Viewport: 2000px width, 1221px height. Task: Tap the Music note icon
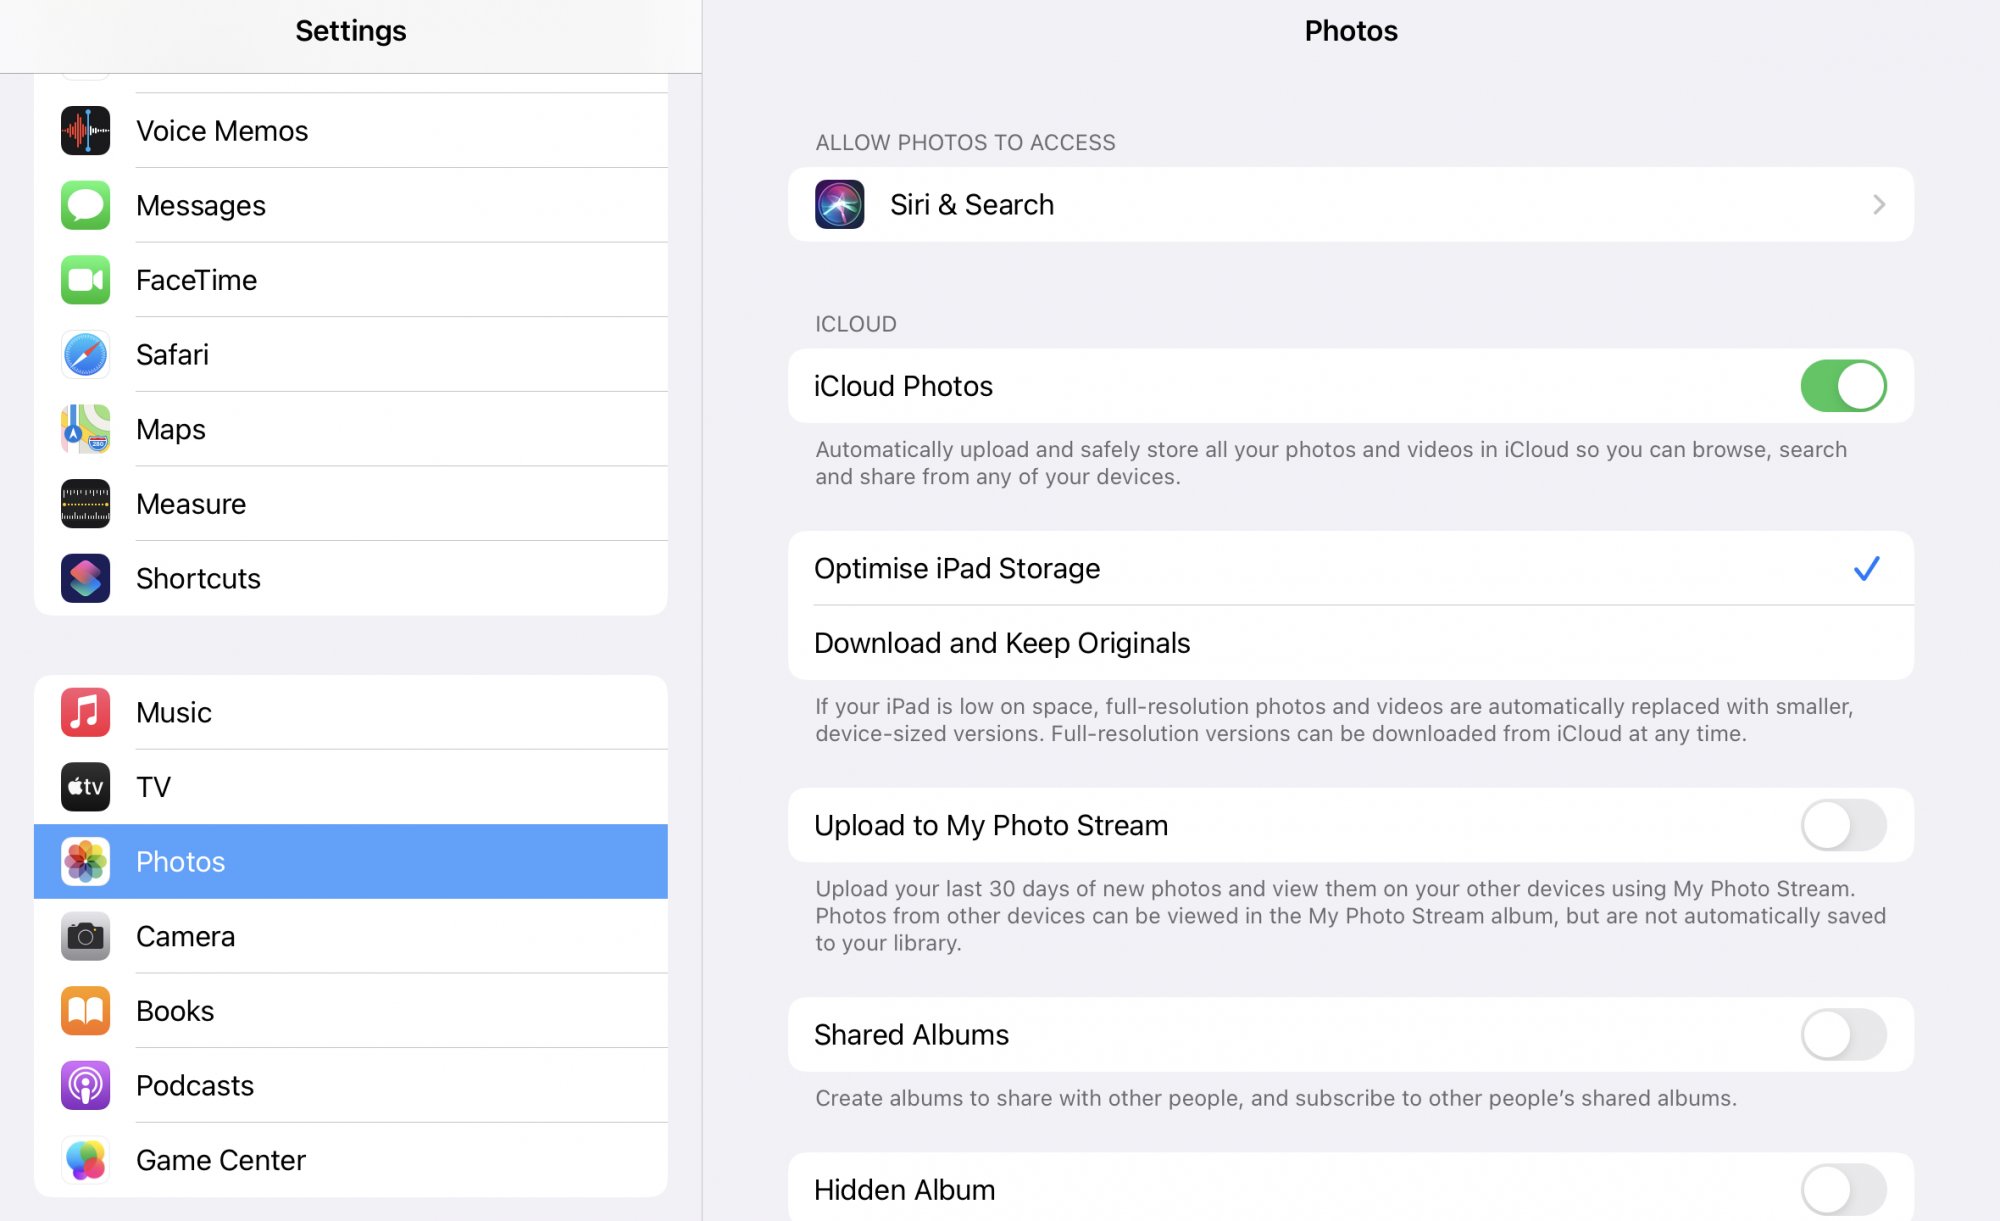(85, 712)
